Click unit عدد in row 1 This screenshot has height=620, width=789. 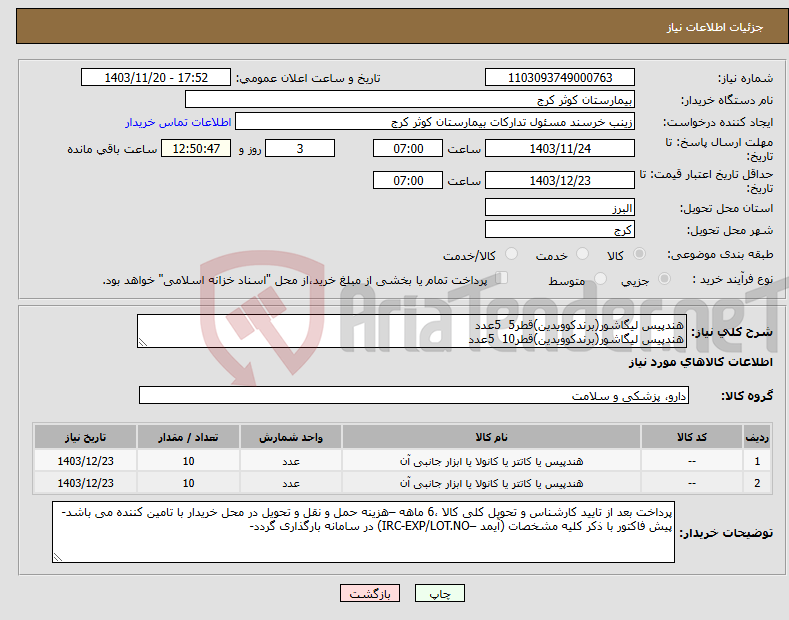point(291,461)
